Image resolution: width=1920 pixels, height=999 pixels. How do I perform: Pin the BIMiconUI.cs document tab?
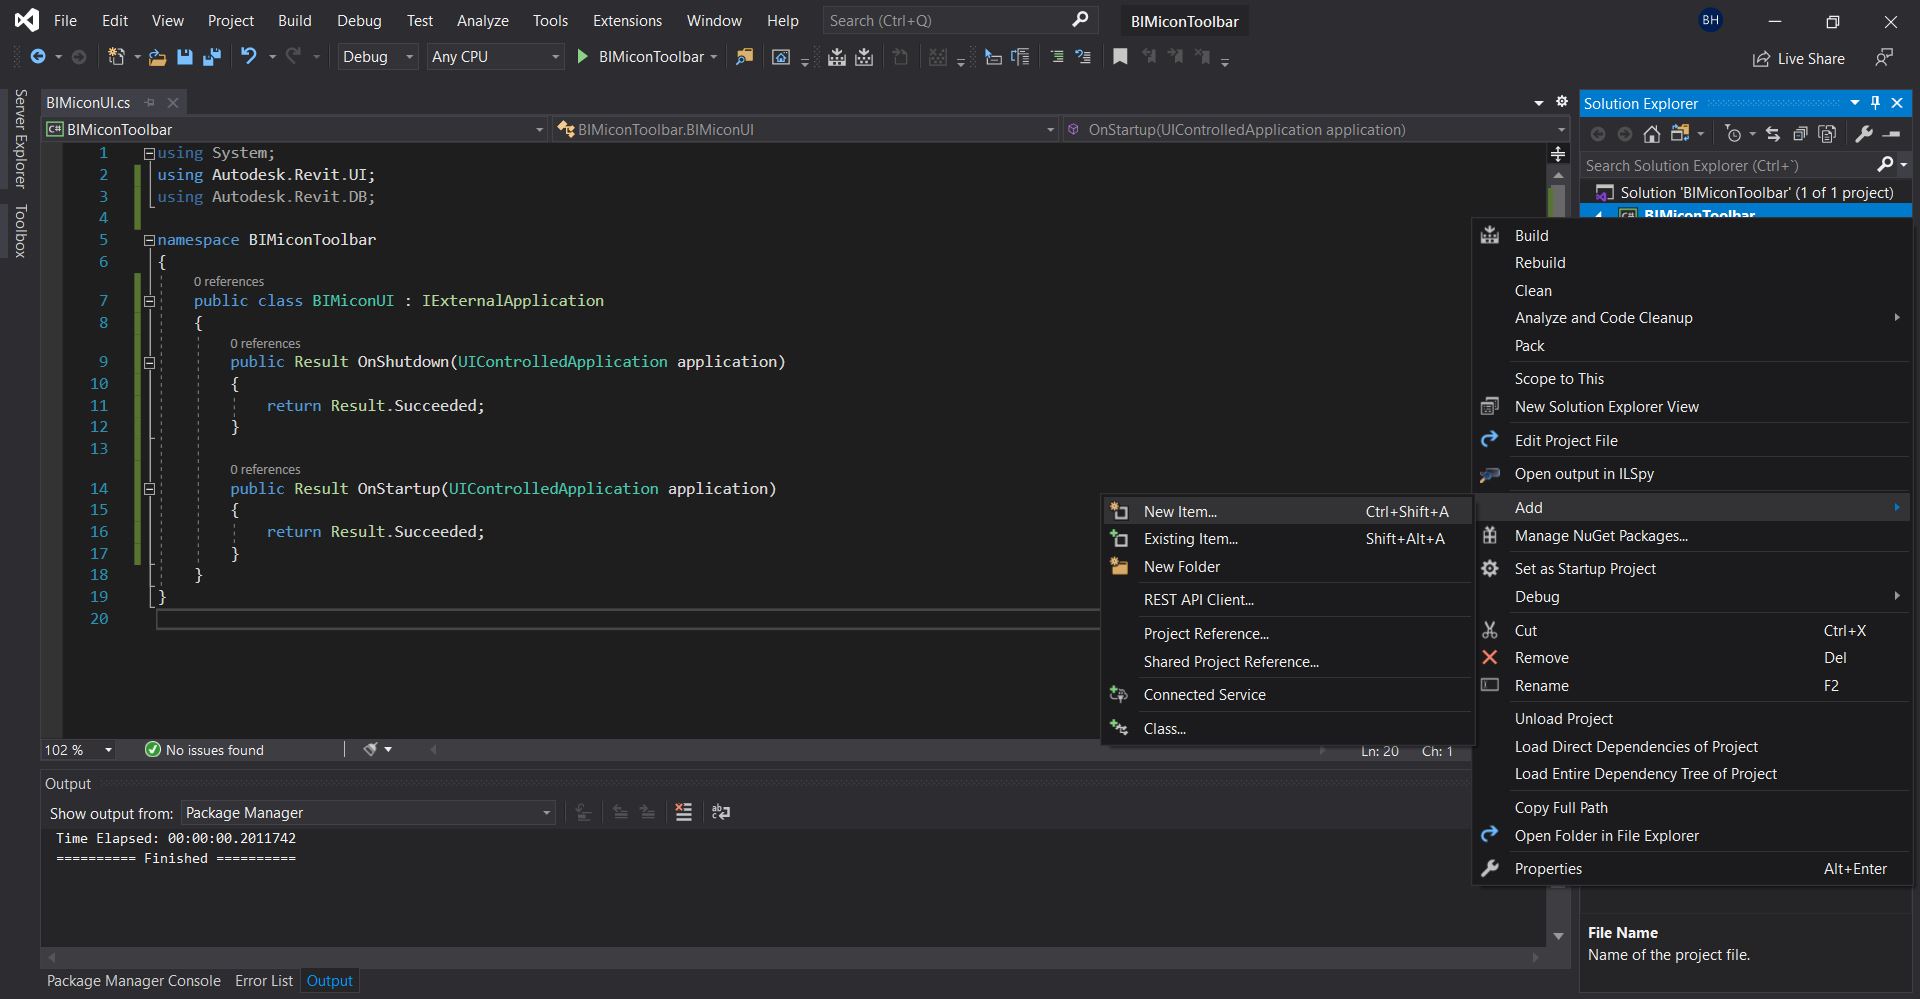click(150, 102)
